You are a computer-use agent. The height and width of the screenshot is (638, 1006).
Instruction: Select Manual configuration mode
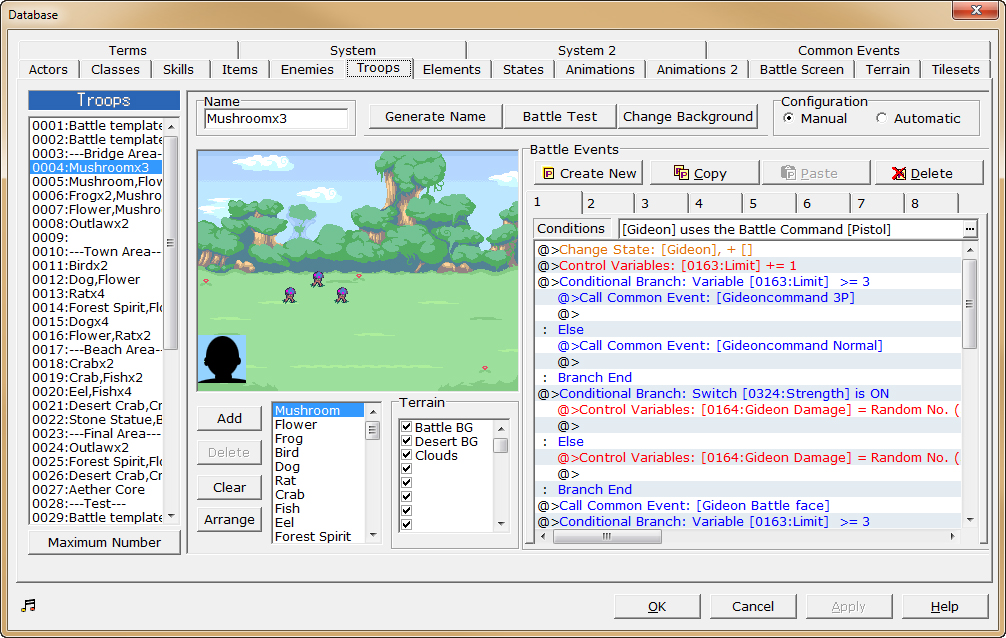(790, 117)
